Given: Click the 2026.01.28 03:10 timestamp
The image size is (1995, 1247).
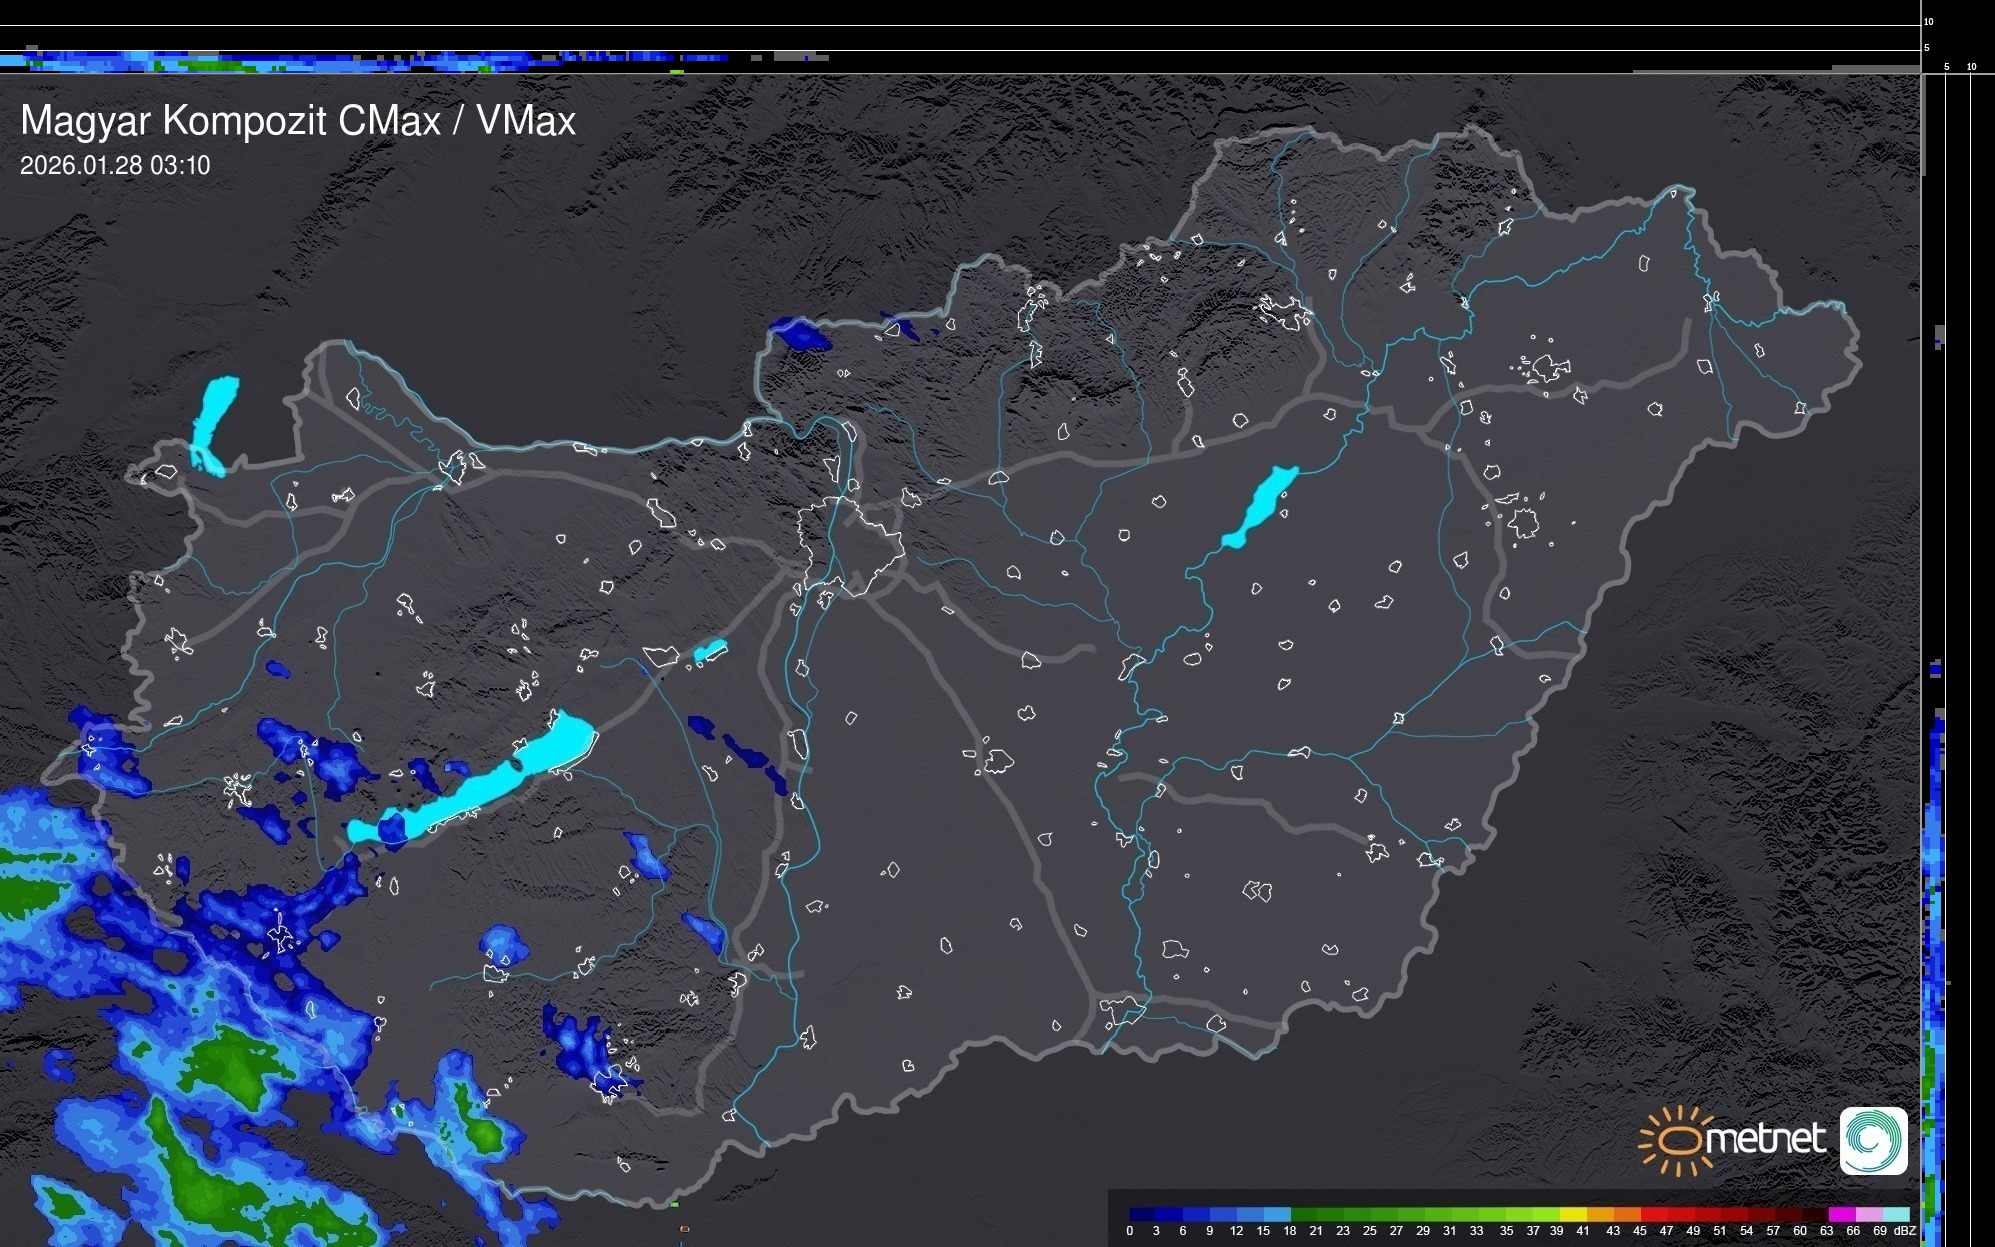Looking at the screenshot, I should pyautogui.click(x=115, y=166).
